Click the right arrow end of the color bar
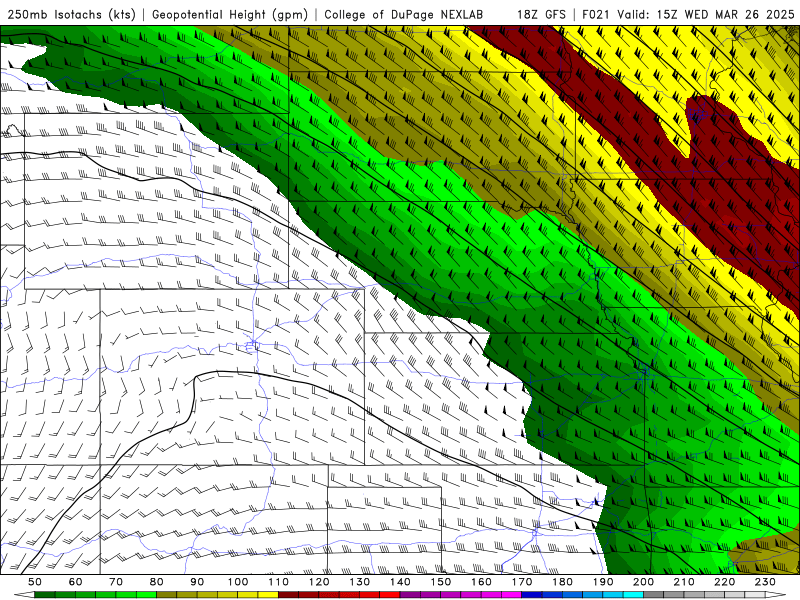 click(x=776, y=595)
